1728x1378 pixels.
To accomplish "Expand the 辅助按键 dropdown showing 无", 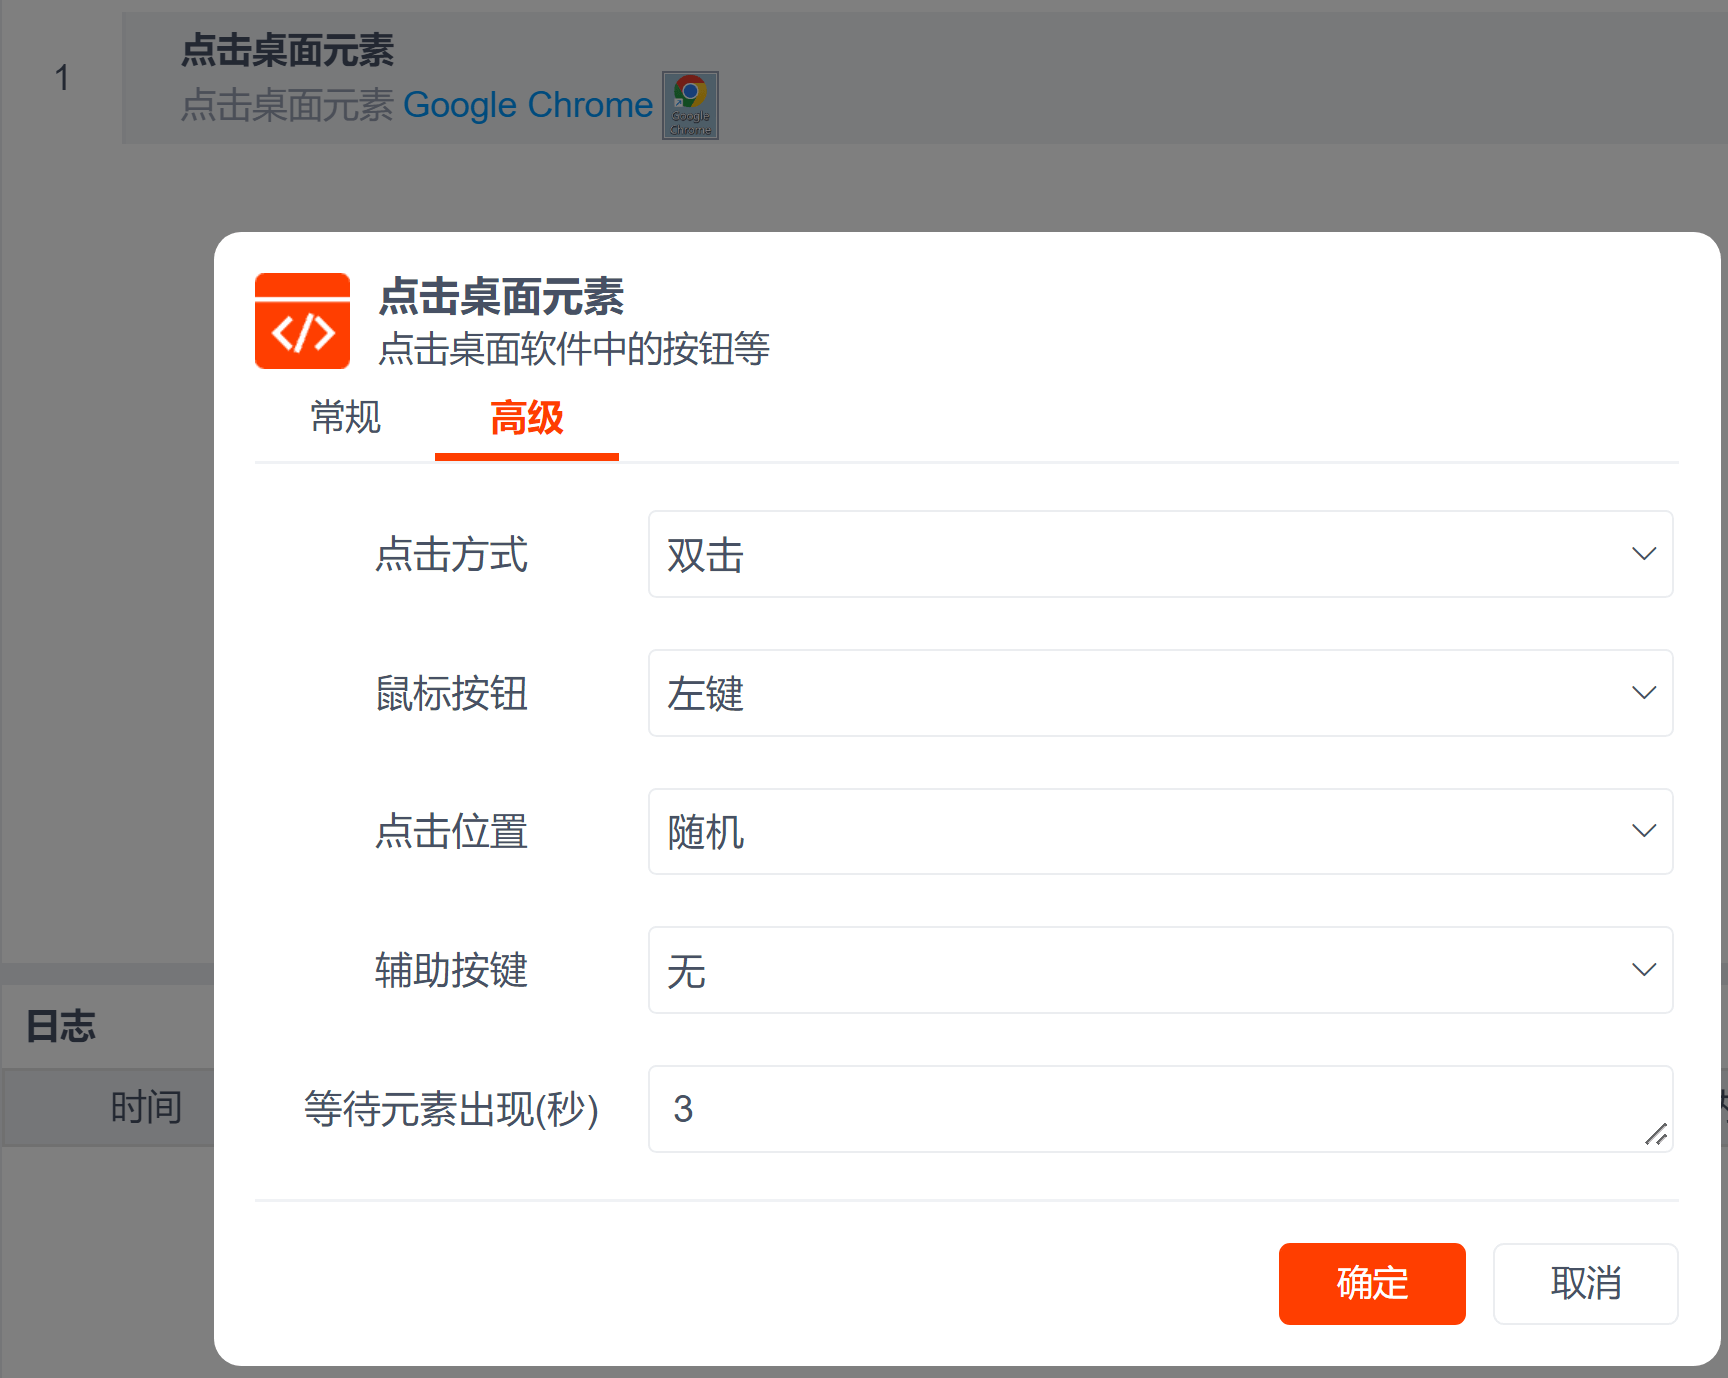I will [x=1160, y=970].
